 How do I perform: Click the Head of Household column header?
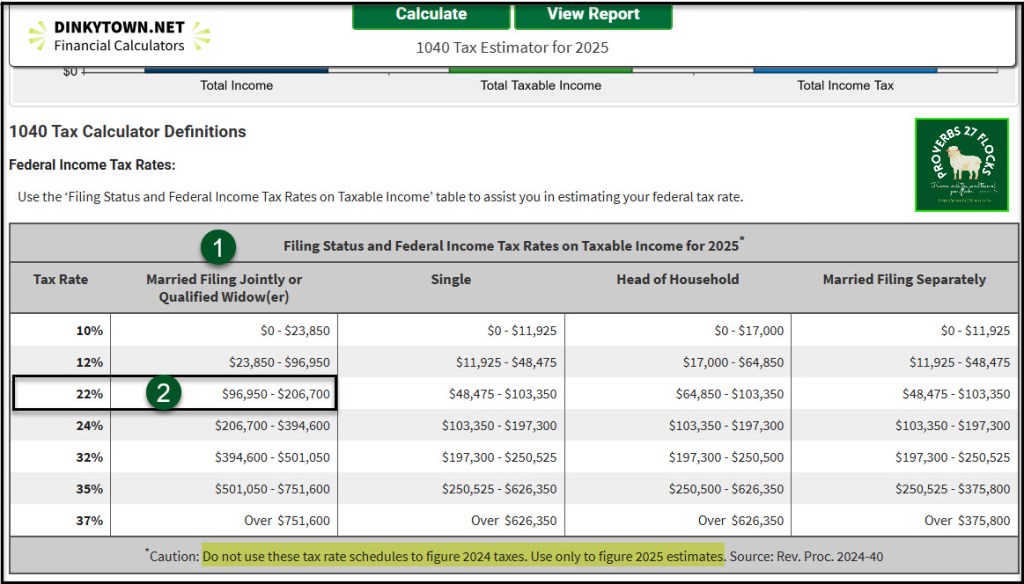(678, 280)
